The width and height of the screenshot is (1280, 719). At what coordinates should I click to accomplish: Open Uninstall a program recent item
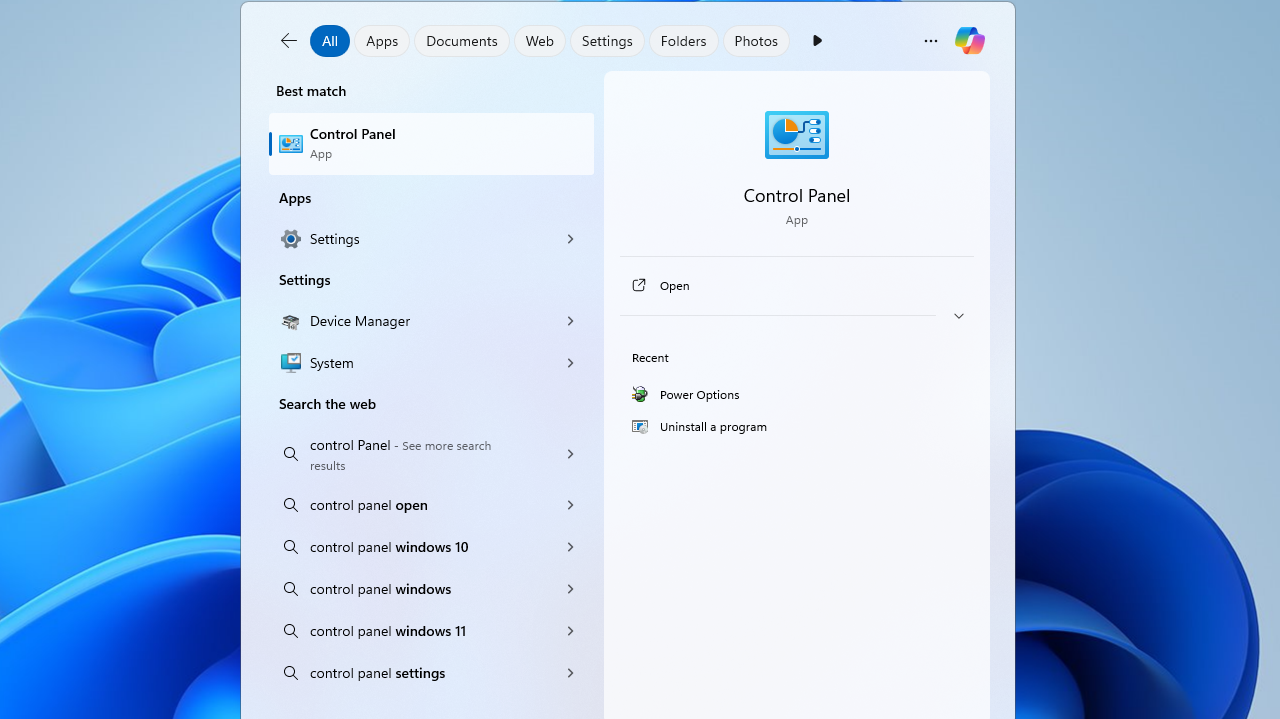(x=713, y=427)
